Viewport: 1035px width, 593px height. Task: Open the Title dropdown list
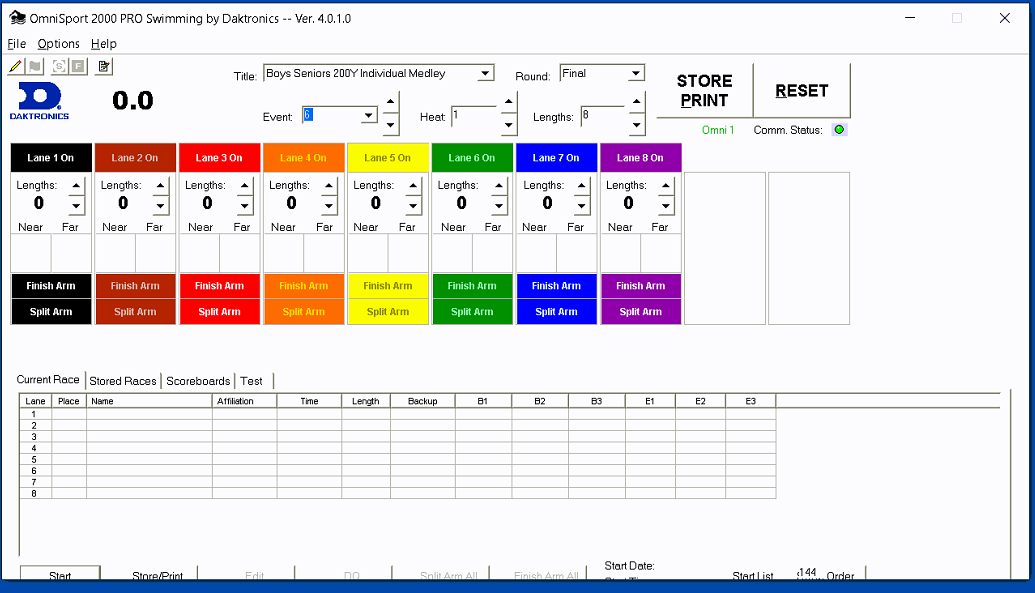[x=486, y=73]
